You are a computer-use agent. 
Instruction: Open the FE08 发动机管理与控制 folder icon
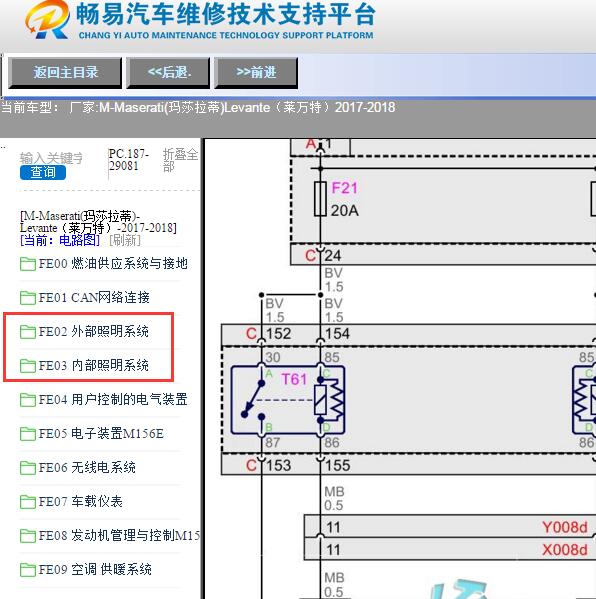tap(28, 536)
